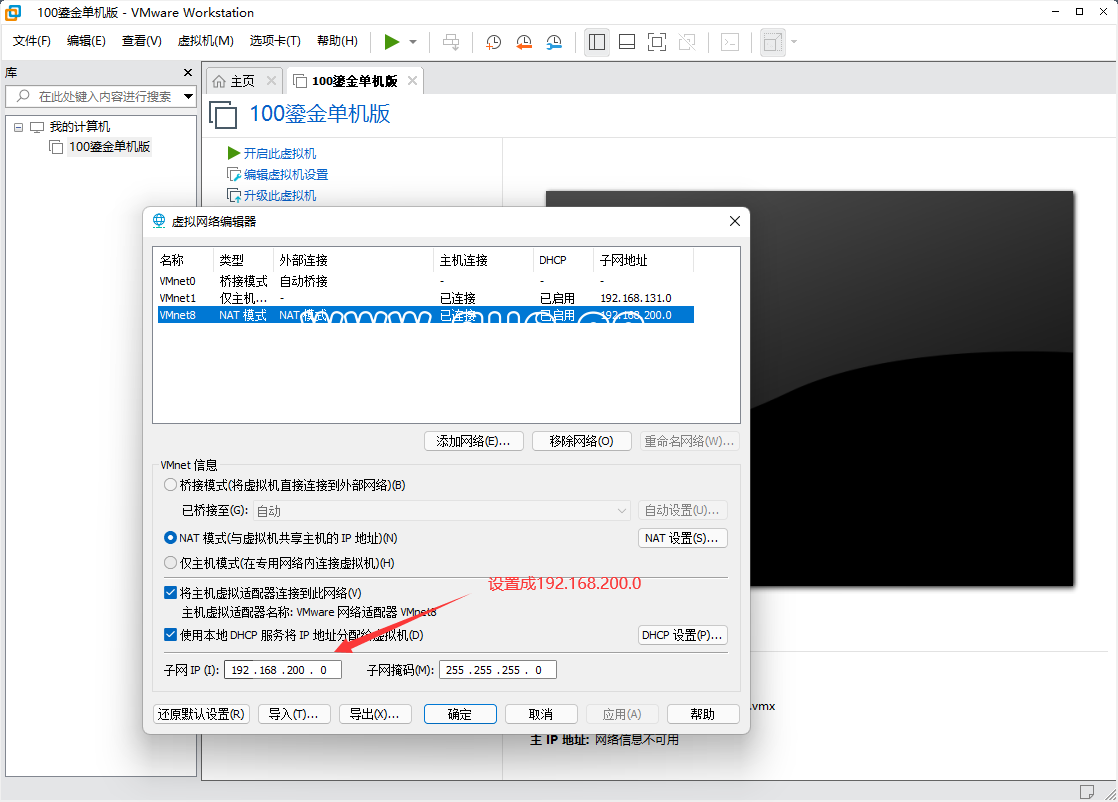This screenshot has height=802, width=1118.
Task: Open the 已桥接至 dropdown
Action: [x=442, y=510]
